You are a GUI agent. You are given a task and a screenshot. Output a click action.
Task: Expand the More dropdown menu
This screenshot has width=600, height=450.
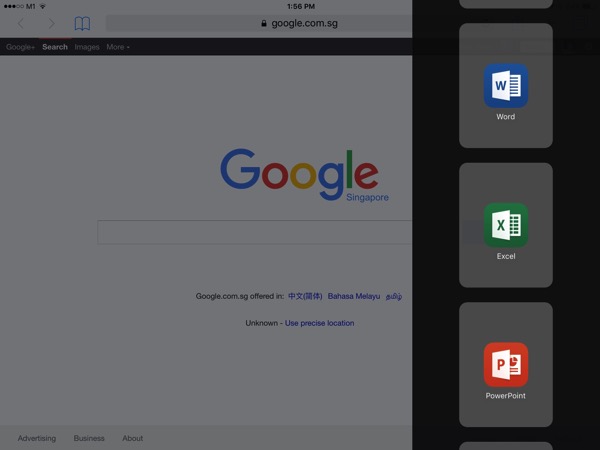[118, 47]
